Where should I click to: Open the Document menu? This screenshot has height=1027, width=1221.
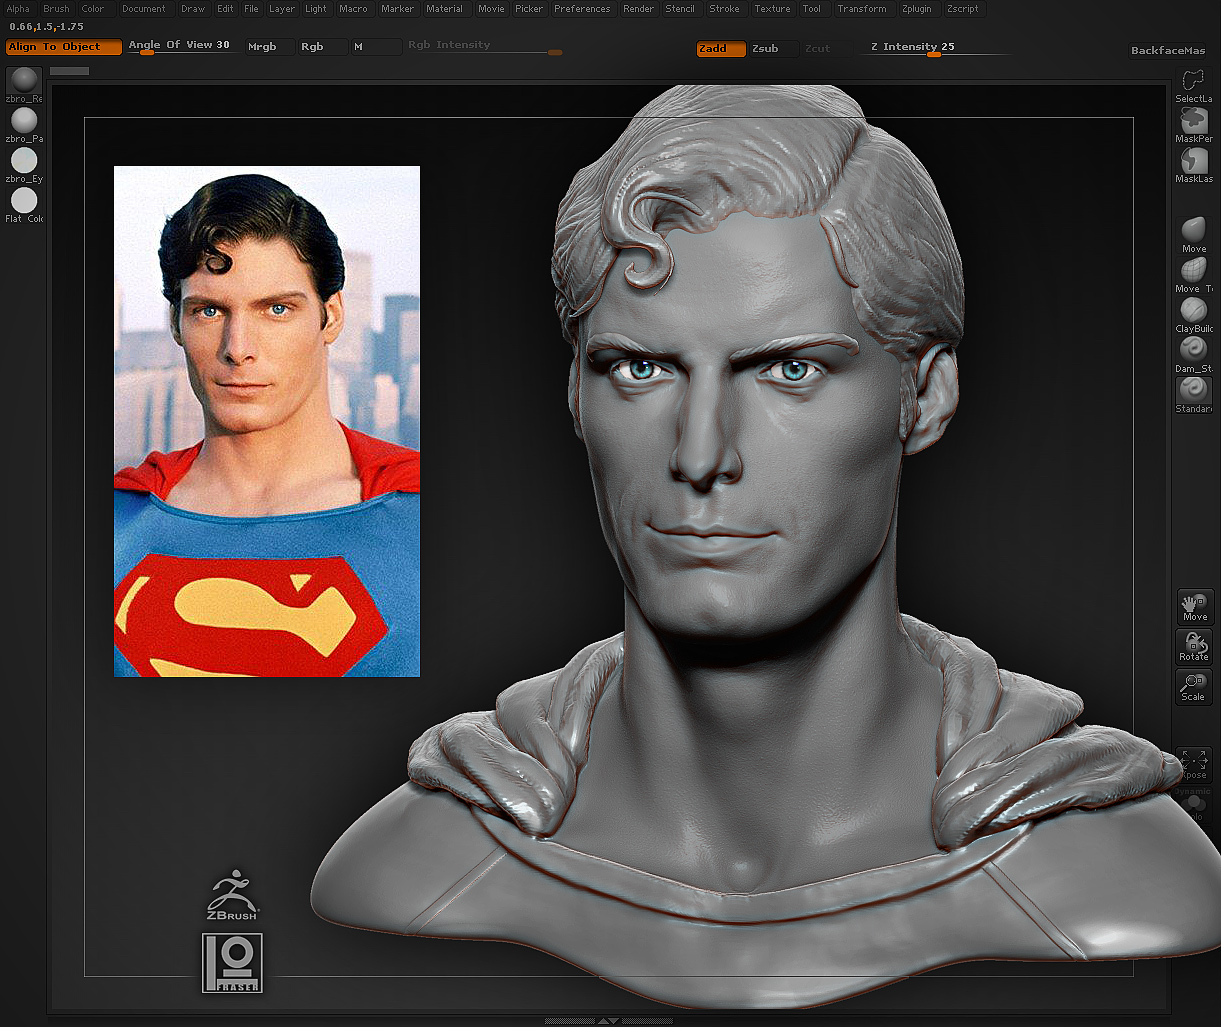click(144, 9)
